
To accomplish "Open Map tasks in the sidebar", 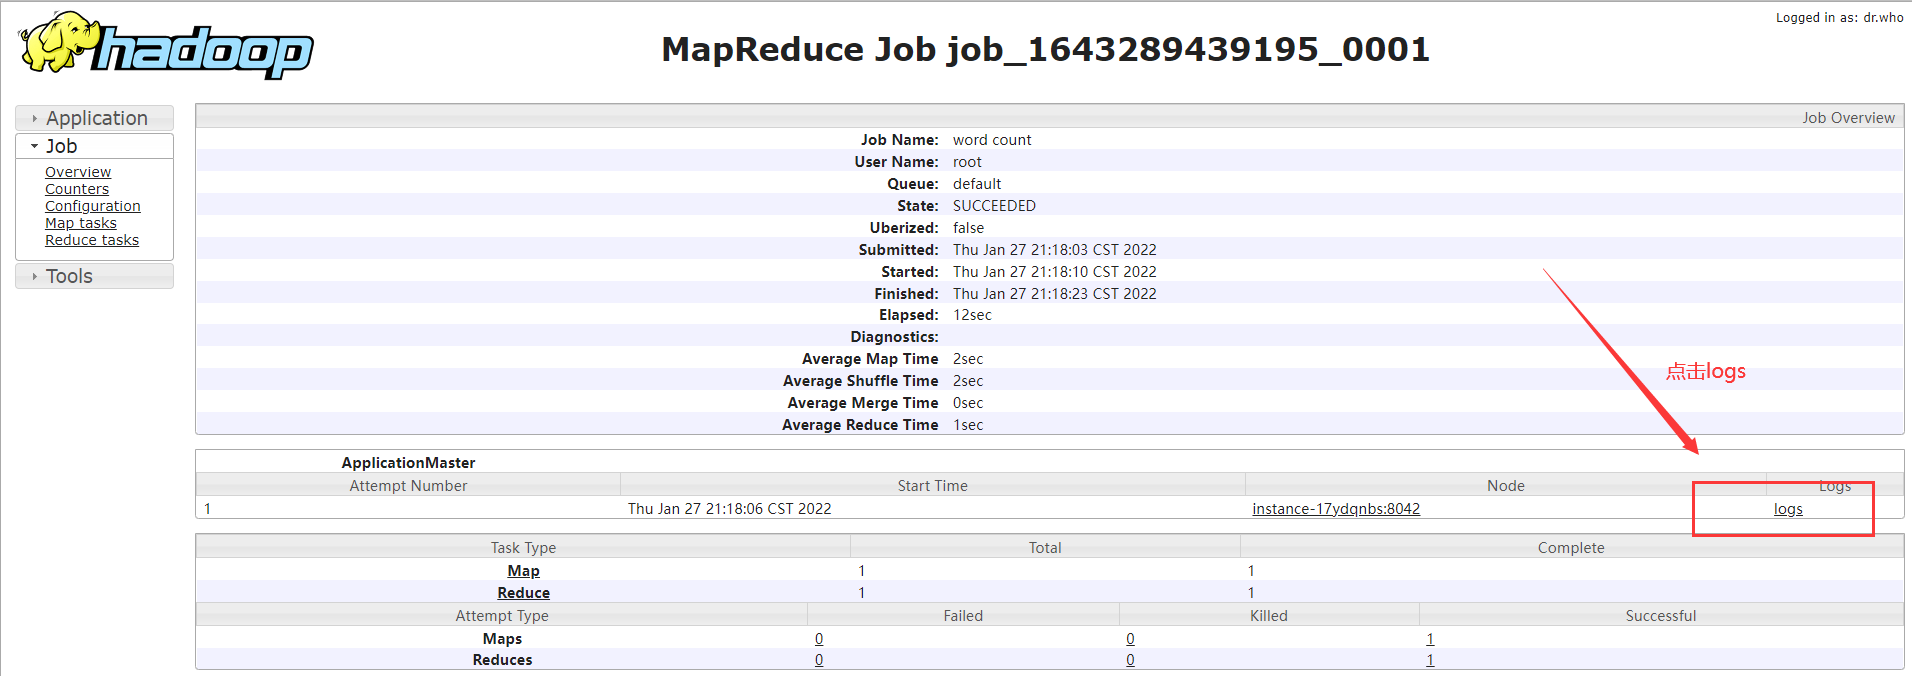I will (x=81, y=223).
